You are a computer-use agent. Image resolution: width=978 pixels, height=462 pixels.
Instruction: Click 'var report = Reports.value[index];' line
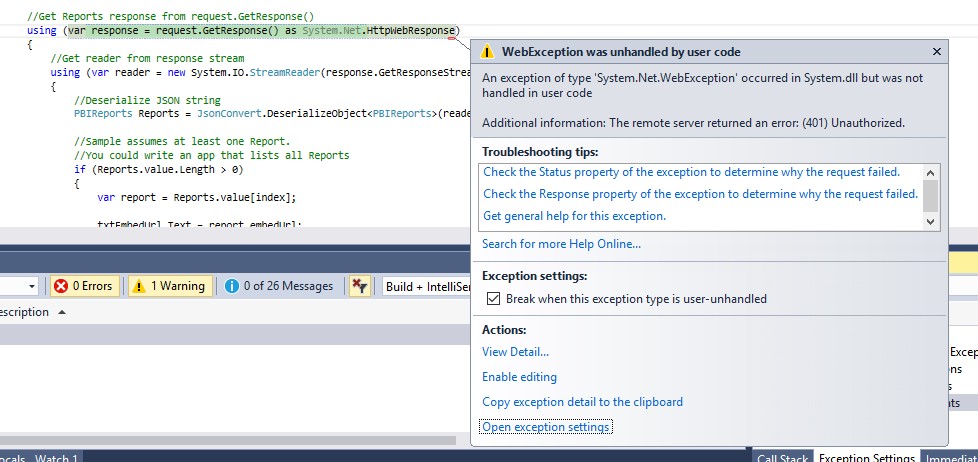coord(196,197)
